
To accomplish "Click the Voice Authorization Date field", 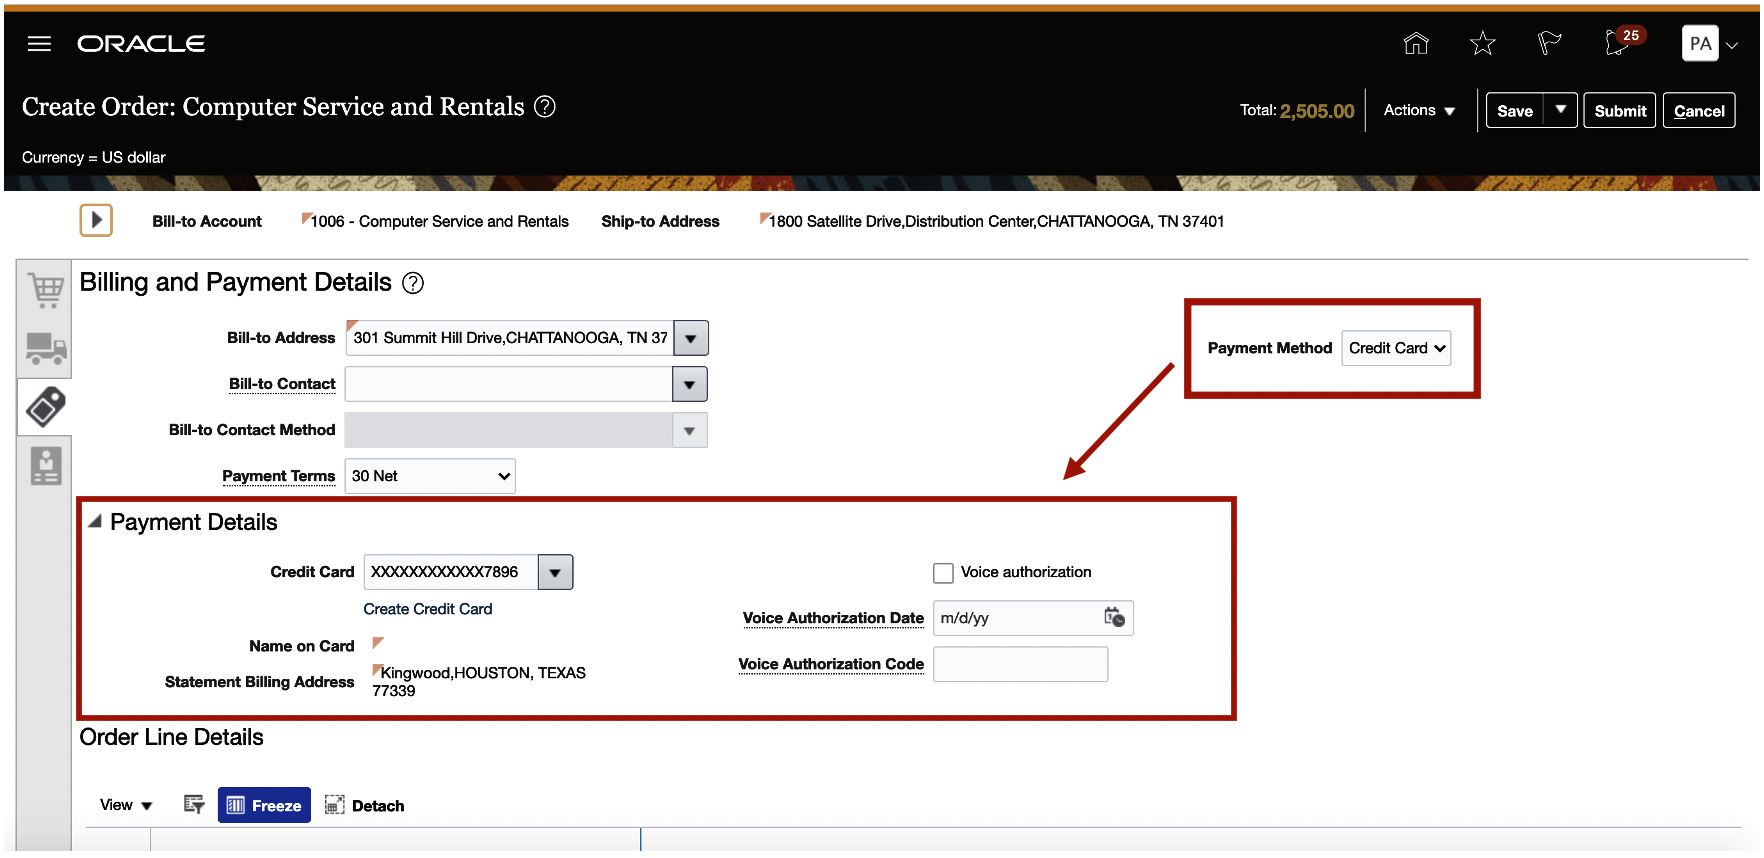I will click(x=1033, y=618).
